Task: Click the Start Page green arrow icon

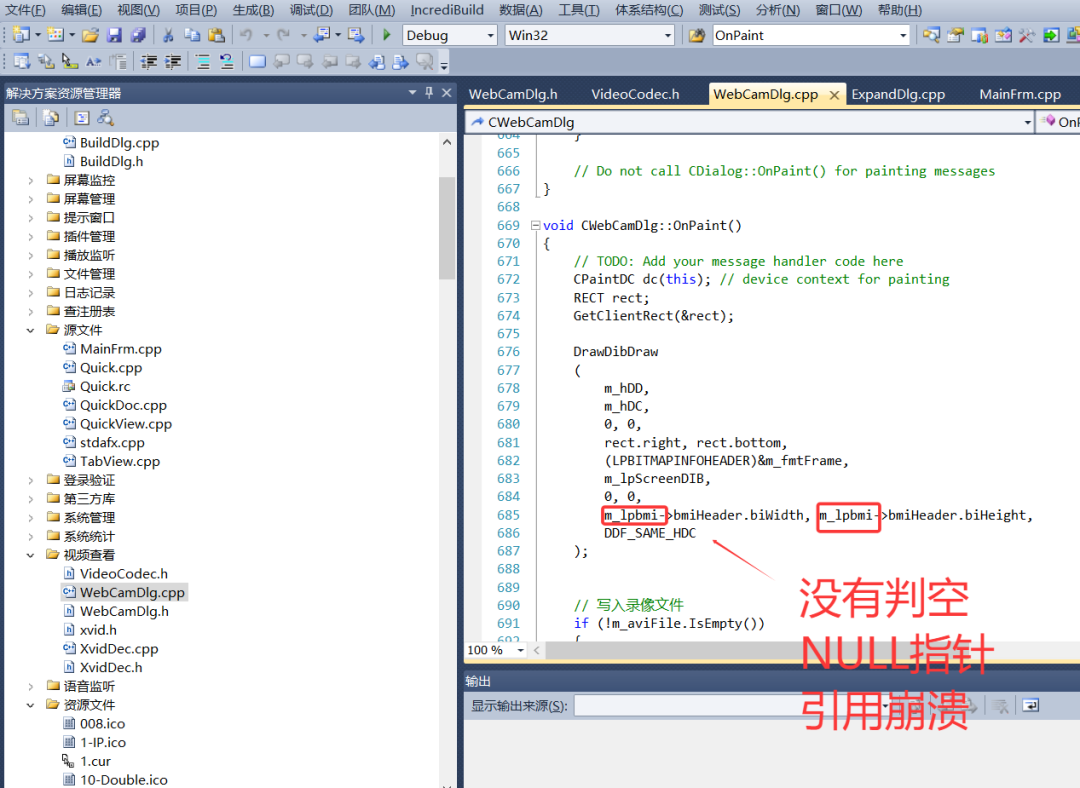Action: pyautogui.click(x=1050, y=34)
